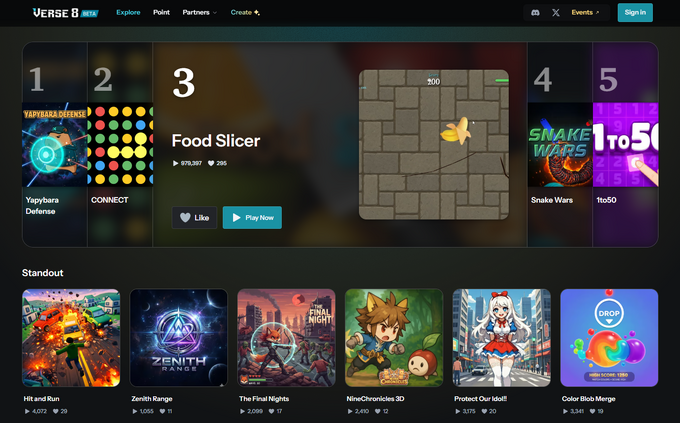Open the Events external link
The width and height of the screenshot is (680, 423).
point(585,13)
